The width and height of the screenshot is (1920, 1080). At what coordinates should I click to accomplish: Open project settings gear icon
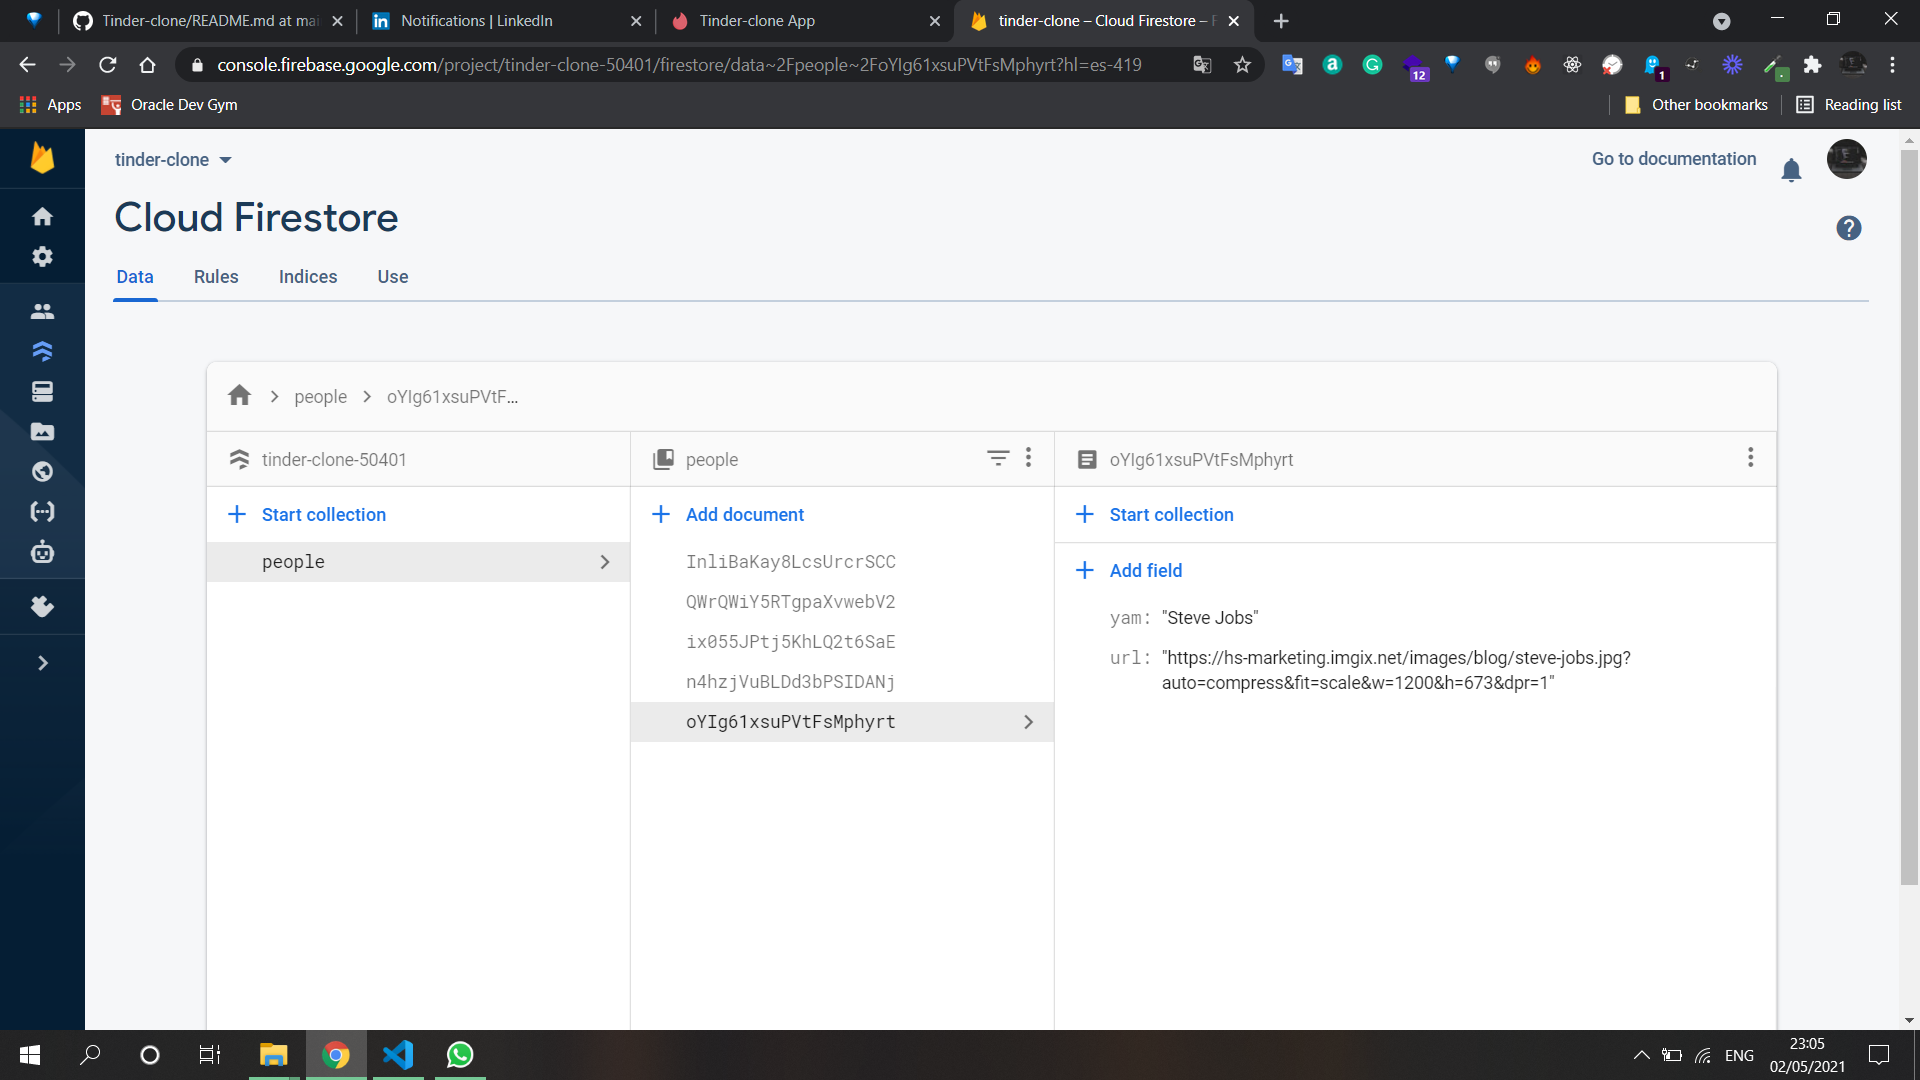click(42, 257)
